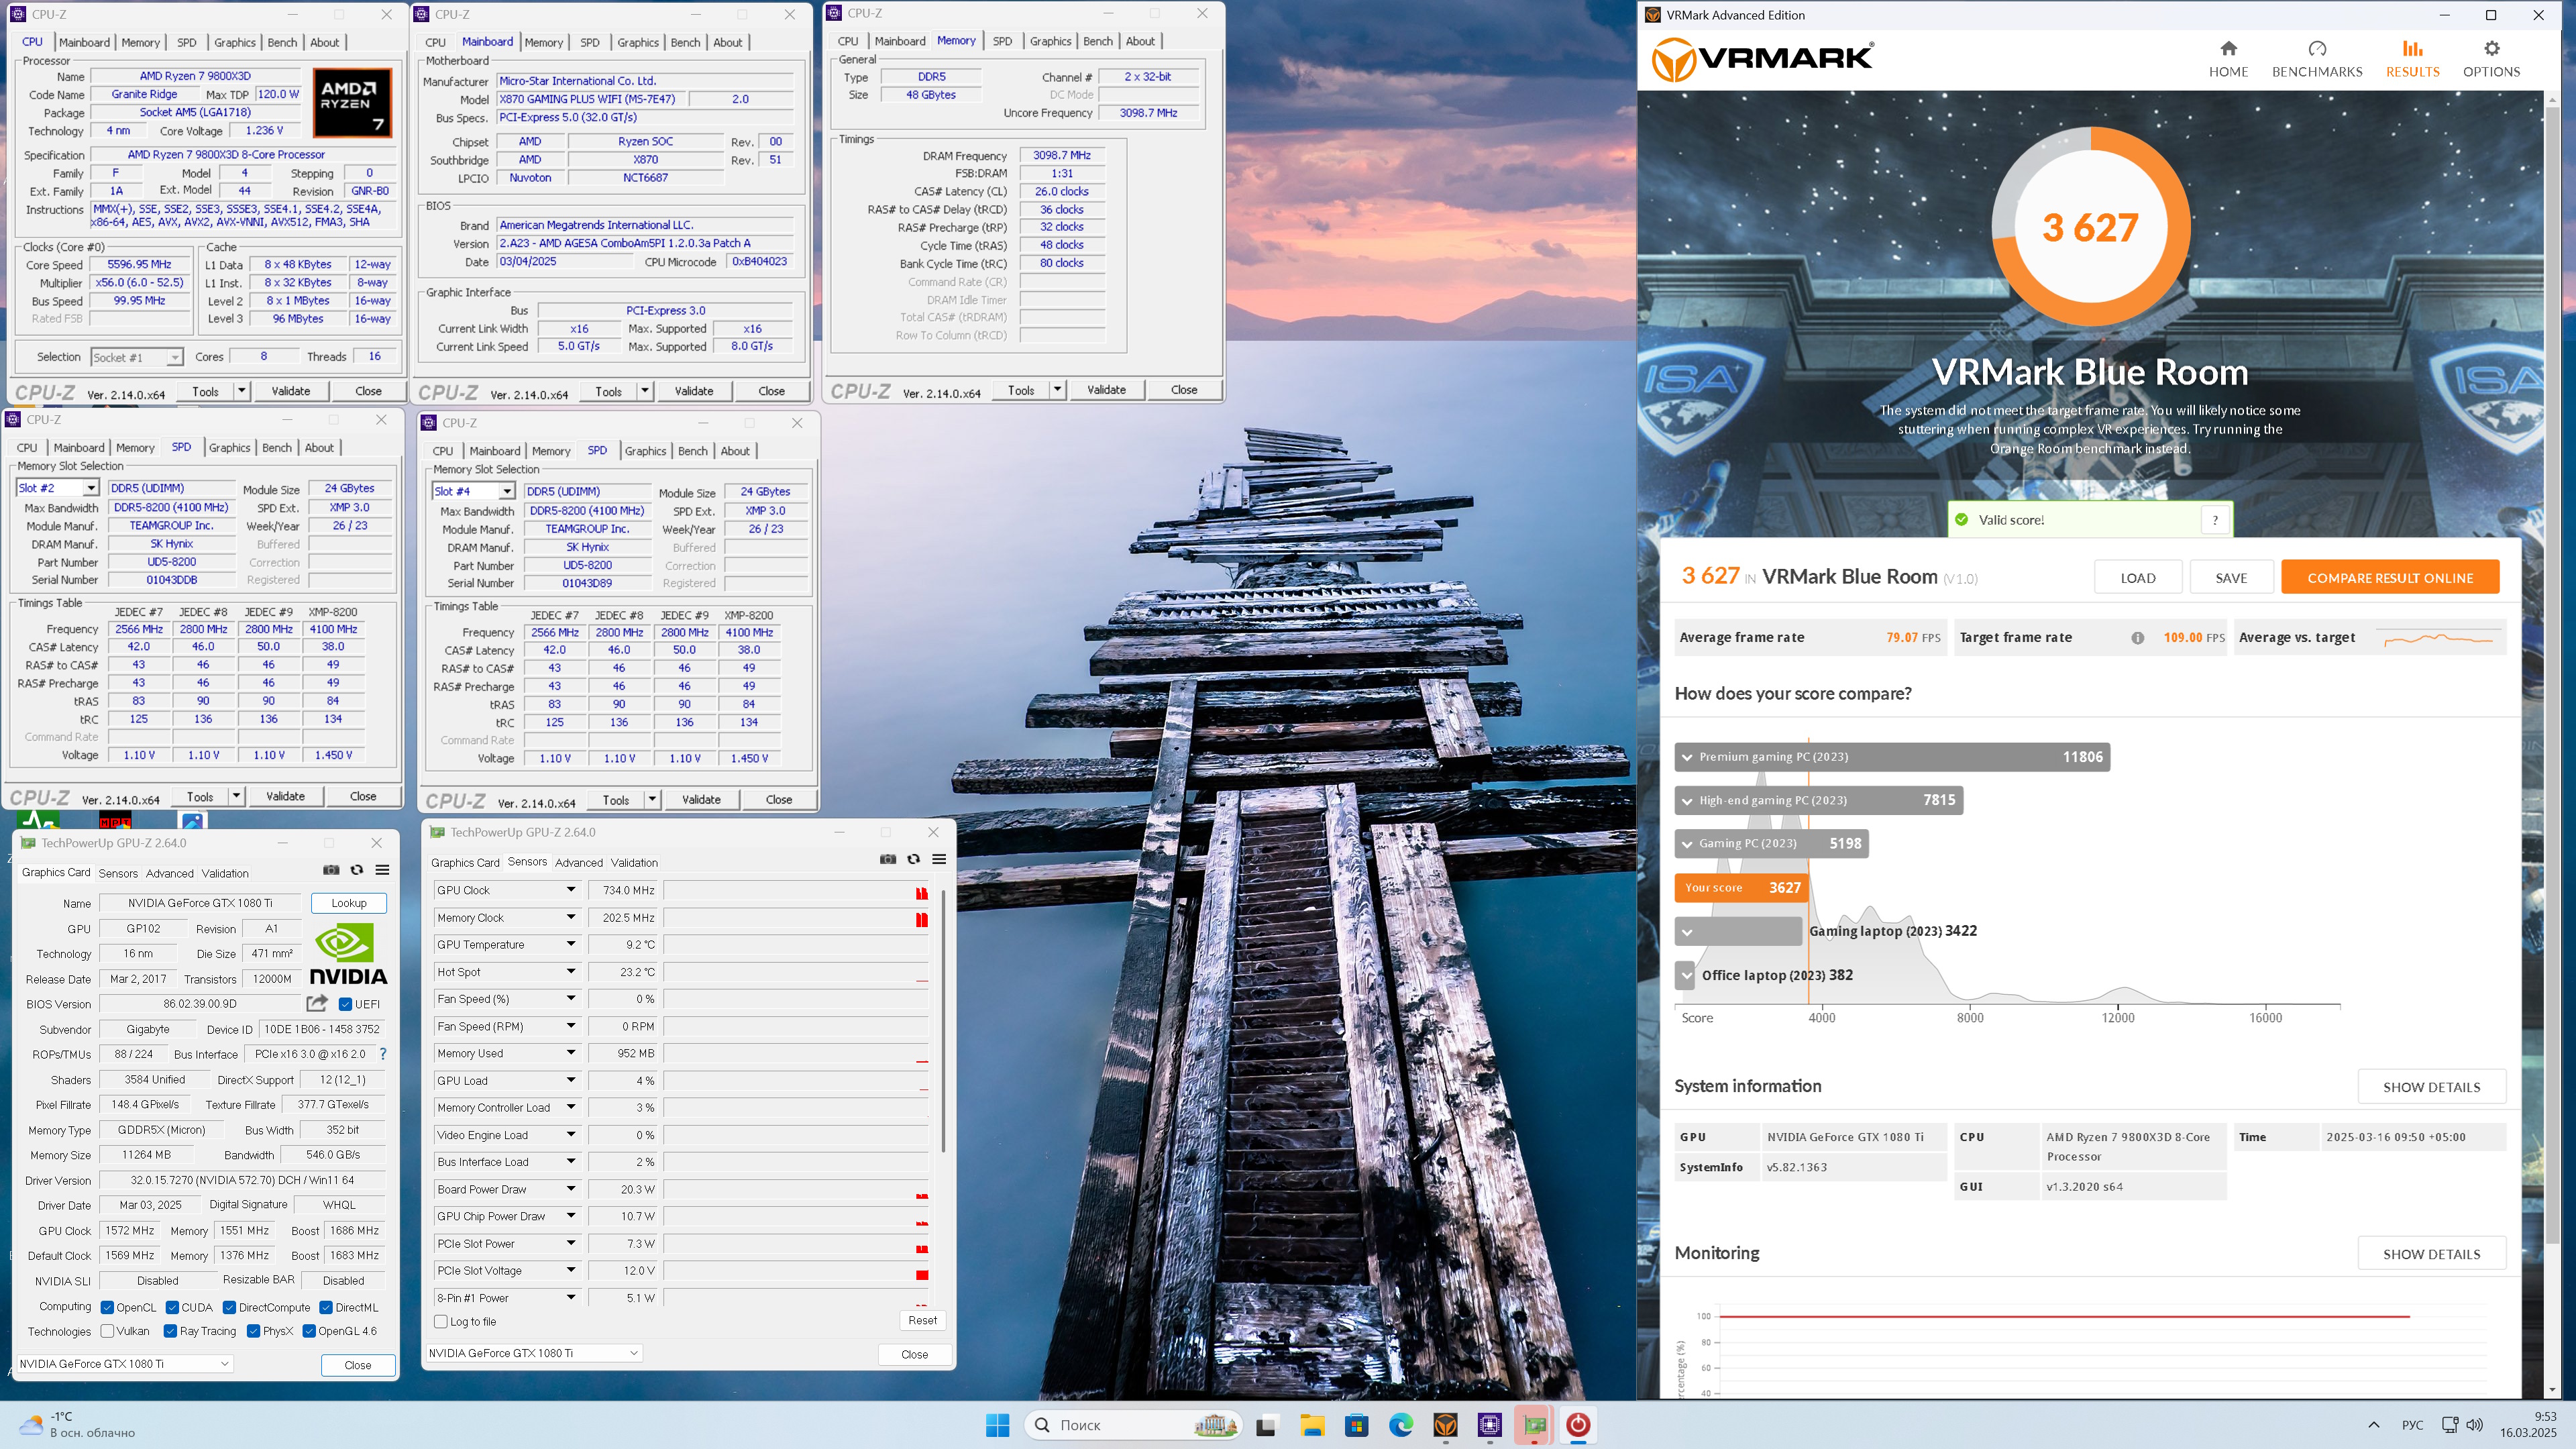
Task: Click refresh icon in GPU-Z Graphics Card window
Action: [x=356, y=870]
